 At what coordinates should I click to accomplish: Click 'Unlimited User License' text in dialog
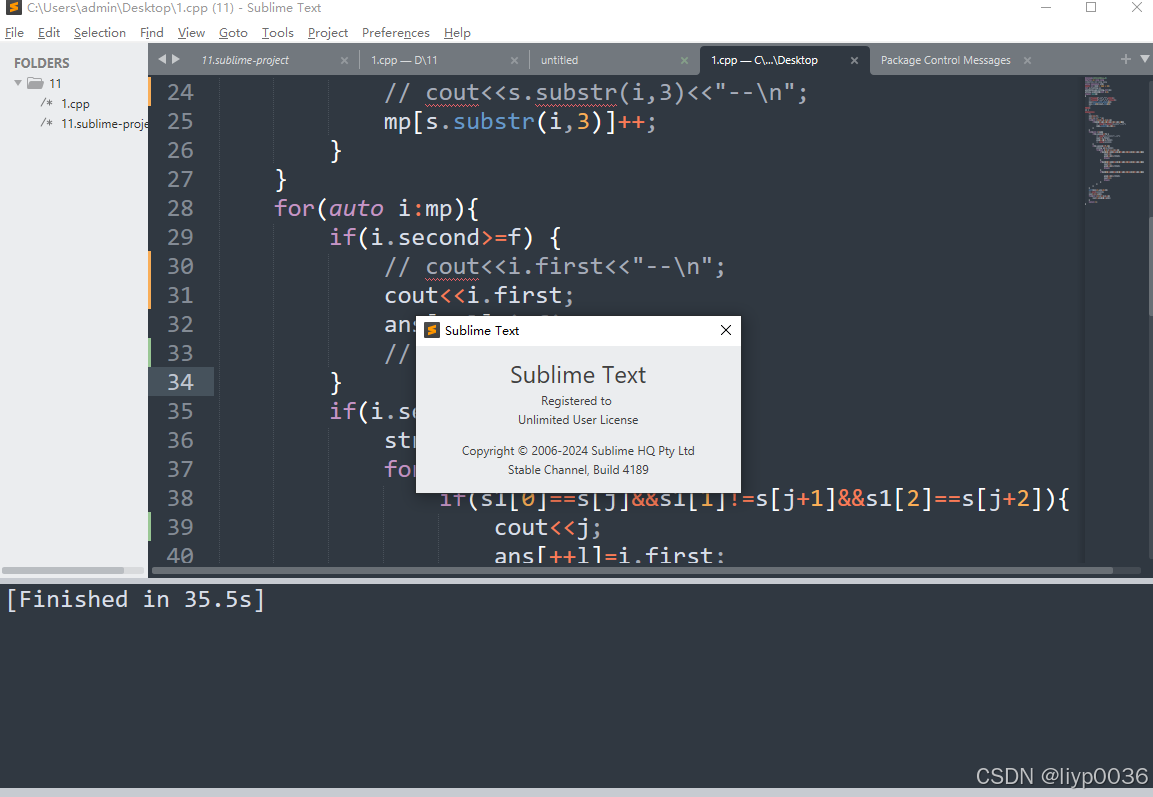tap(578, 420)
